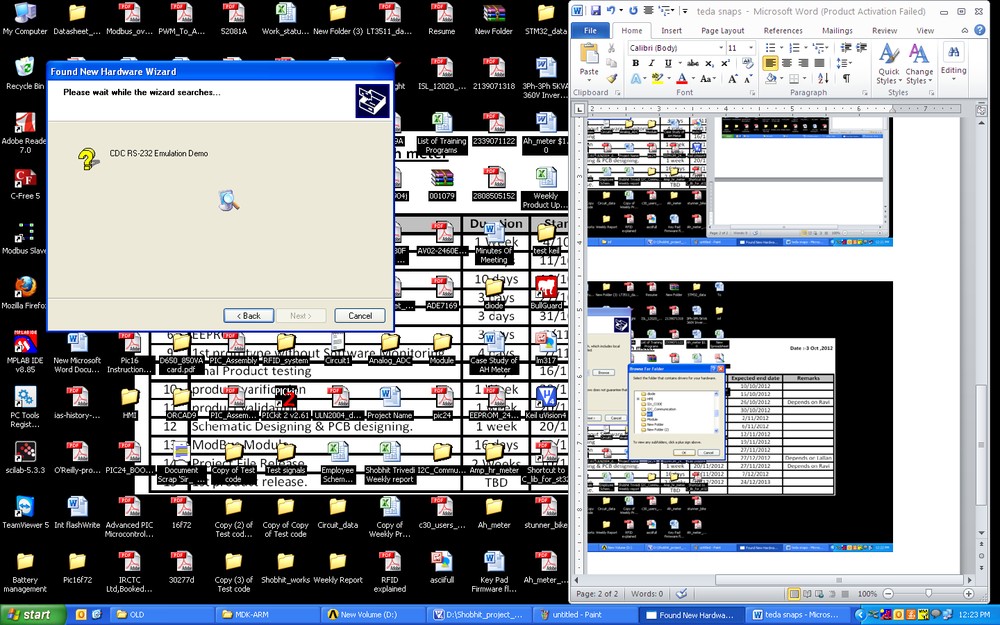This screenshot has height=625, width=1000.
Task: Select the BullGuard desktop icon
Action: pyautogui.click(x=546, y=287)
